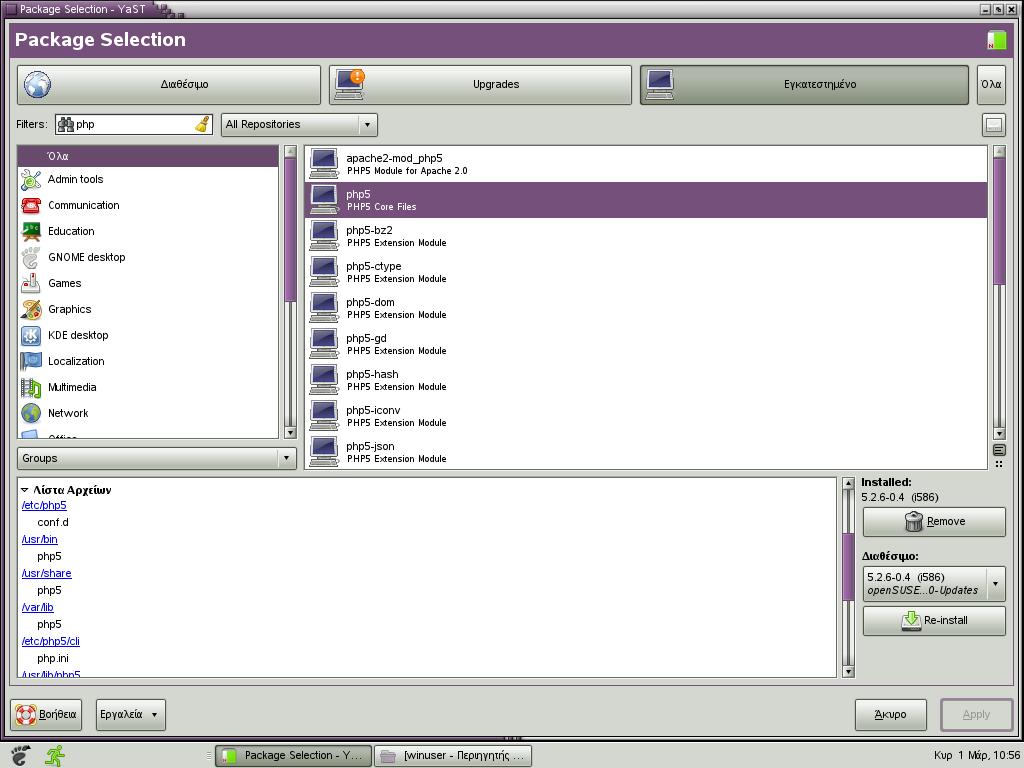1024x768 pixels.
Task: Open the All Repositories dropdown
Action: (300, 125)
